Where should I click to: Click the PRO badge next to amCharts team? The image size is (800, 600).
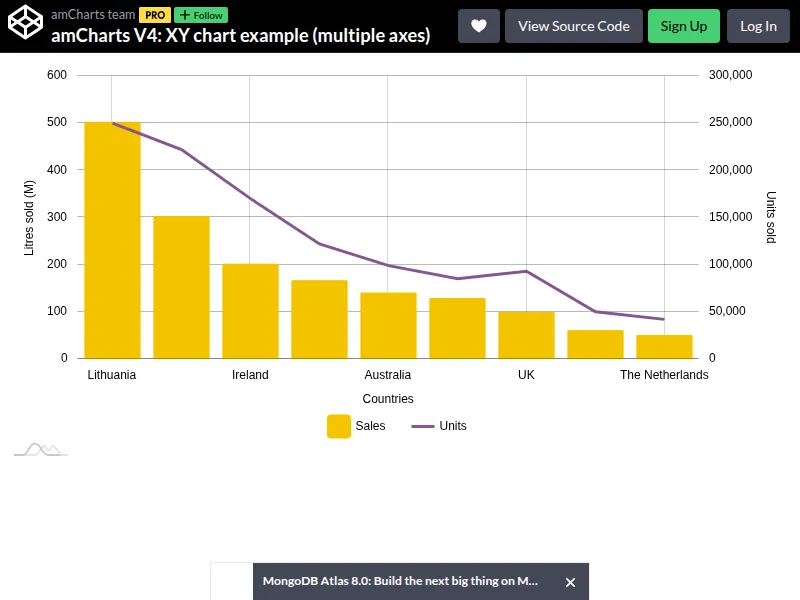155,15
